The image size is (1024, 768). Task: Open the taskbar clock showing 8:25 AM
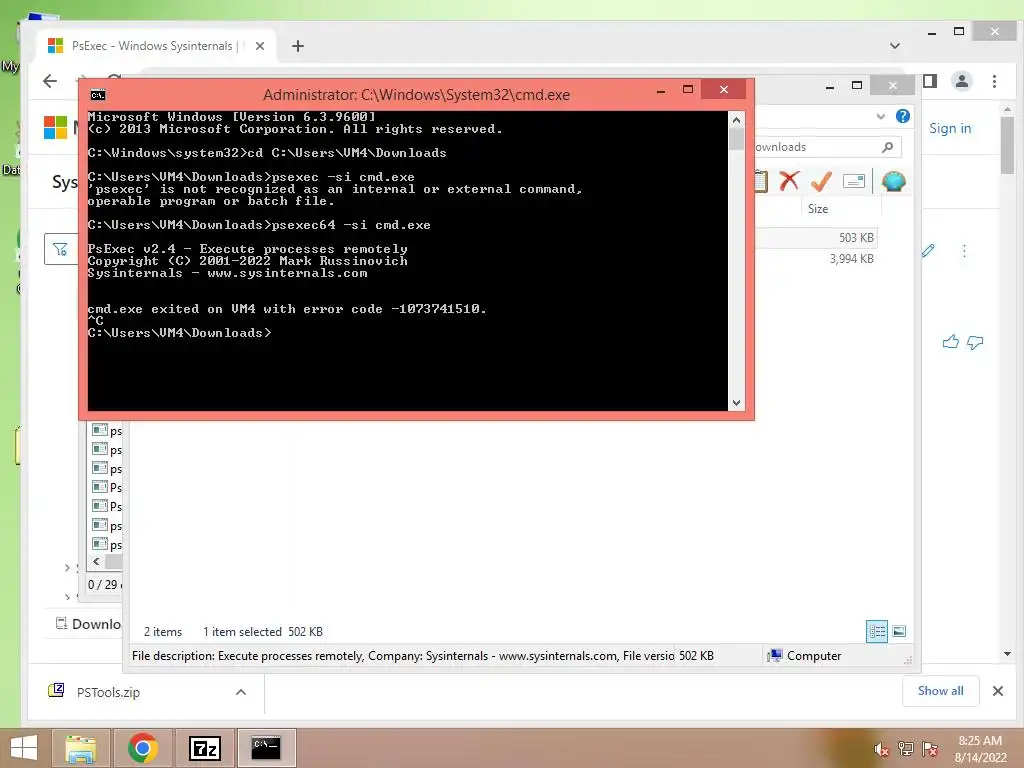[980, 749]
